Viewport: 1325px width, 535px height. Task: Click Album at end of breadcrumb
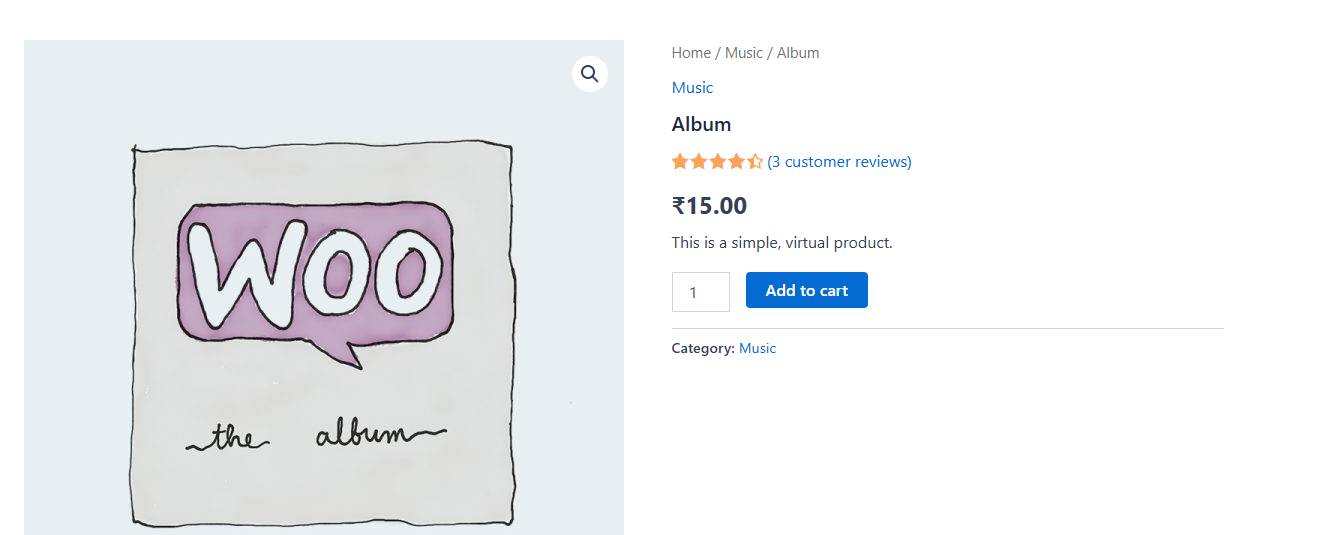[798, 53]
